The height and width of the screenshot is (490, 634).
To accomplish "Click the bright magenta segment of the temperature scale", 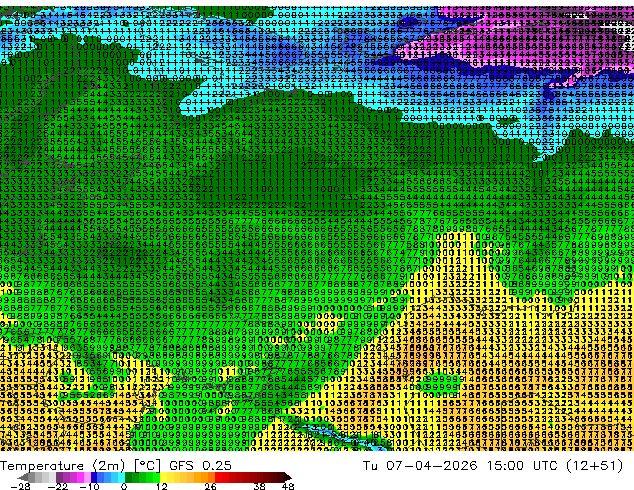I will pos(80,477).
